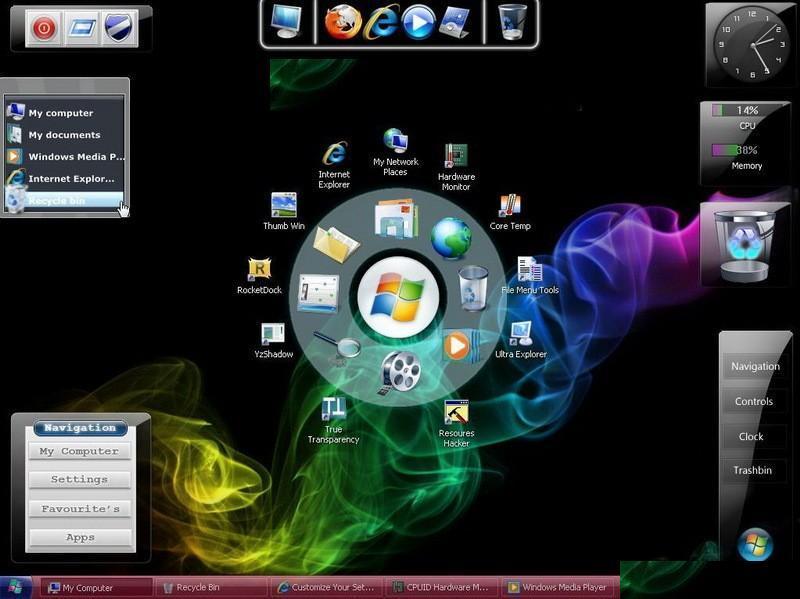
Task: Click the blue Navigation header in the panel
Action: 81,428
